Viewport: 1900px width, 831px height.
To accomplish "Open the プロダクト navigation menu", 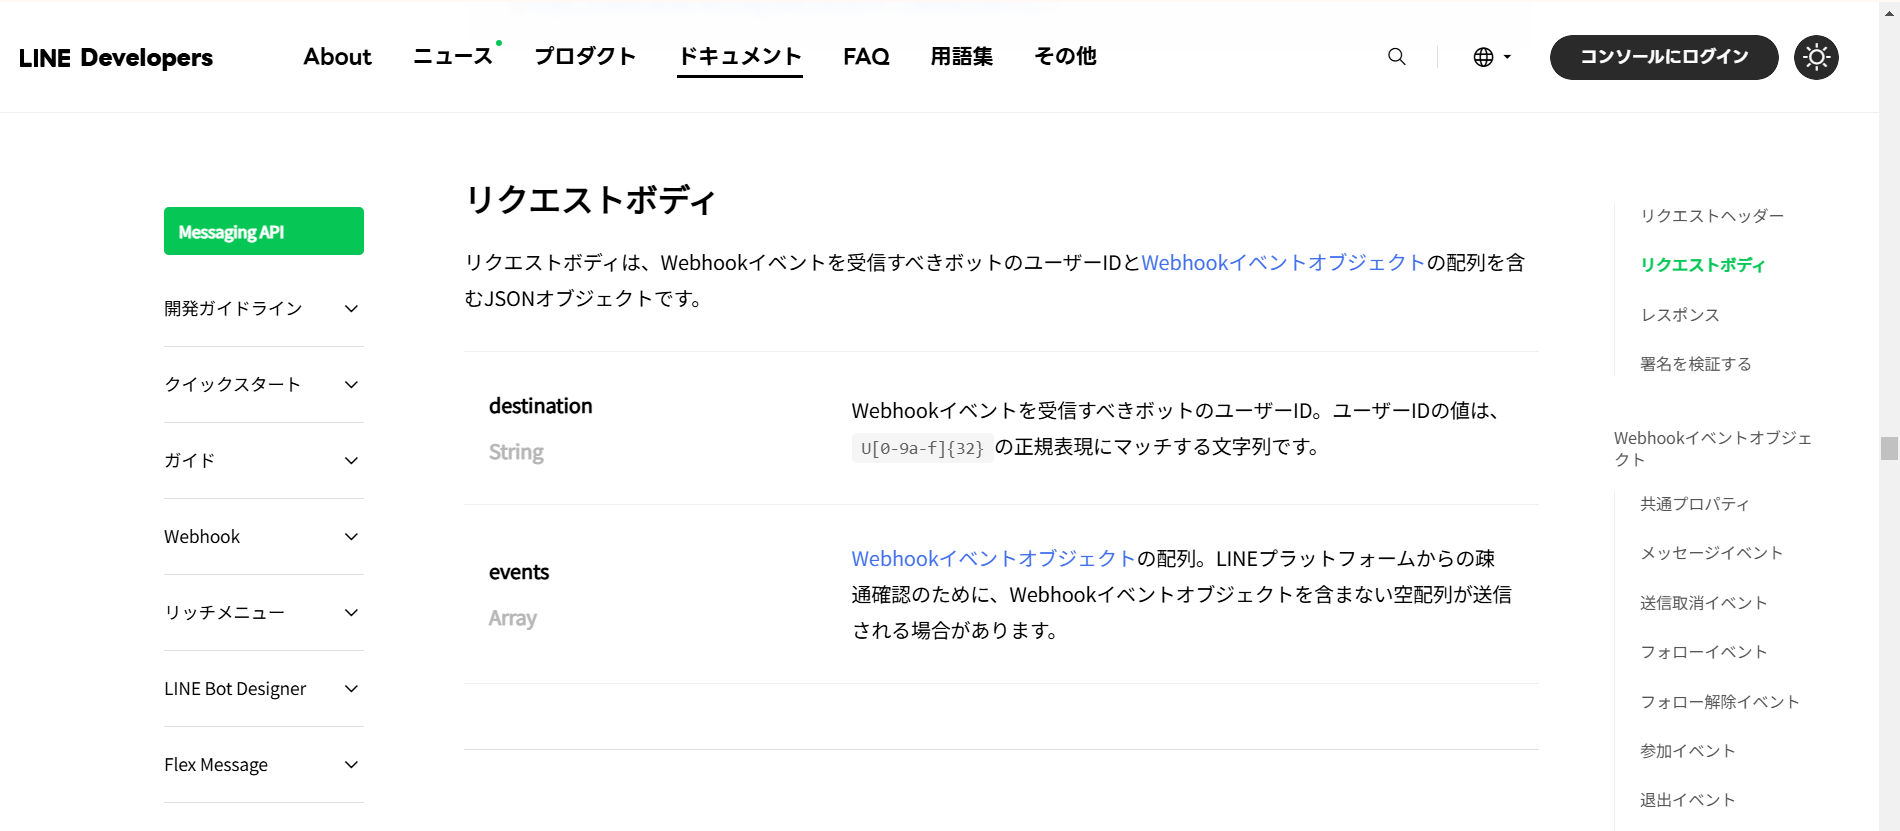I will (585, 57).
